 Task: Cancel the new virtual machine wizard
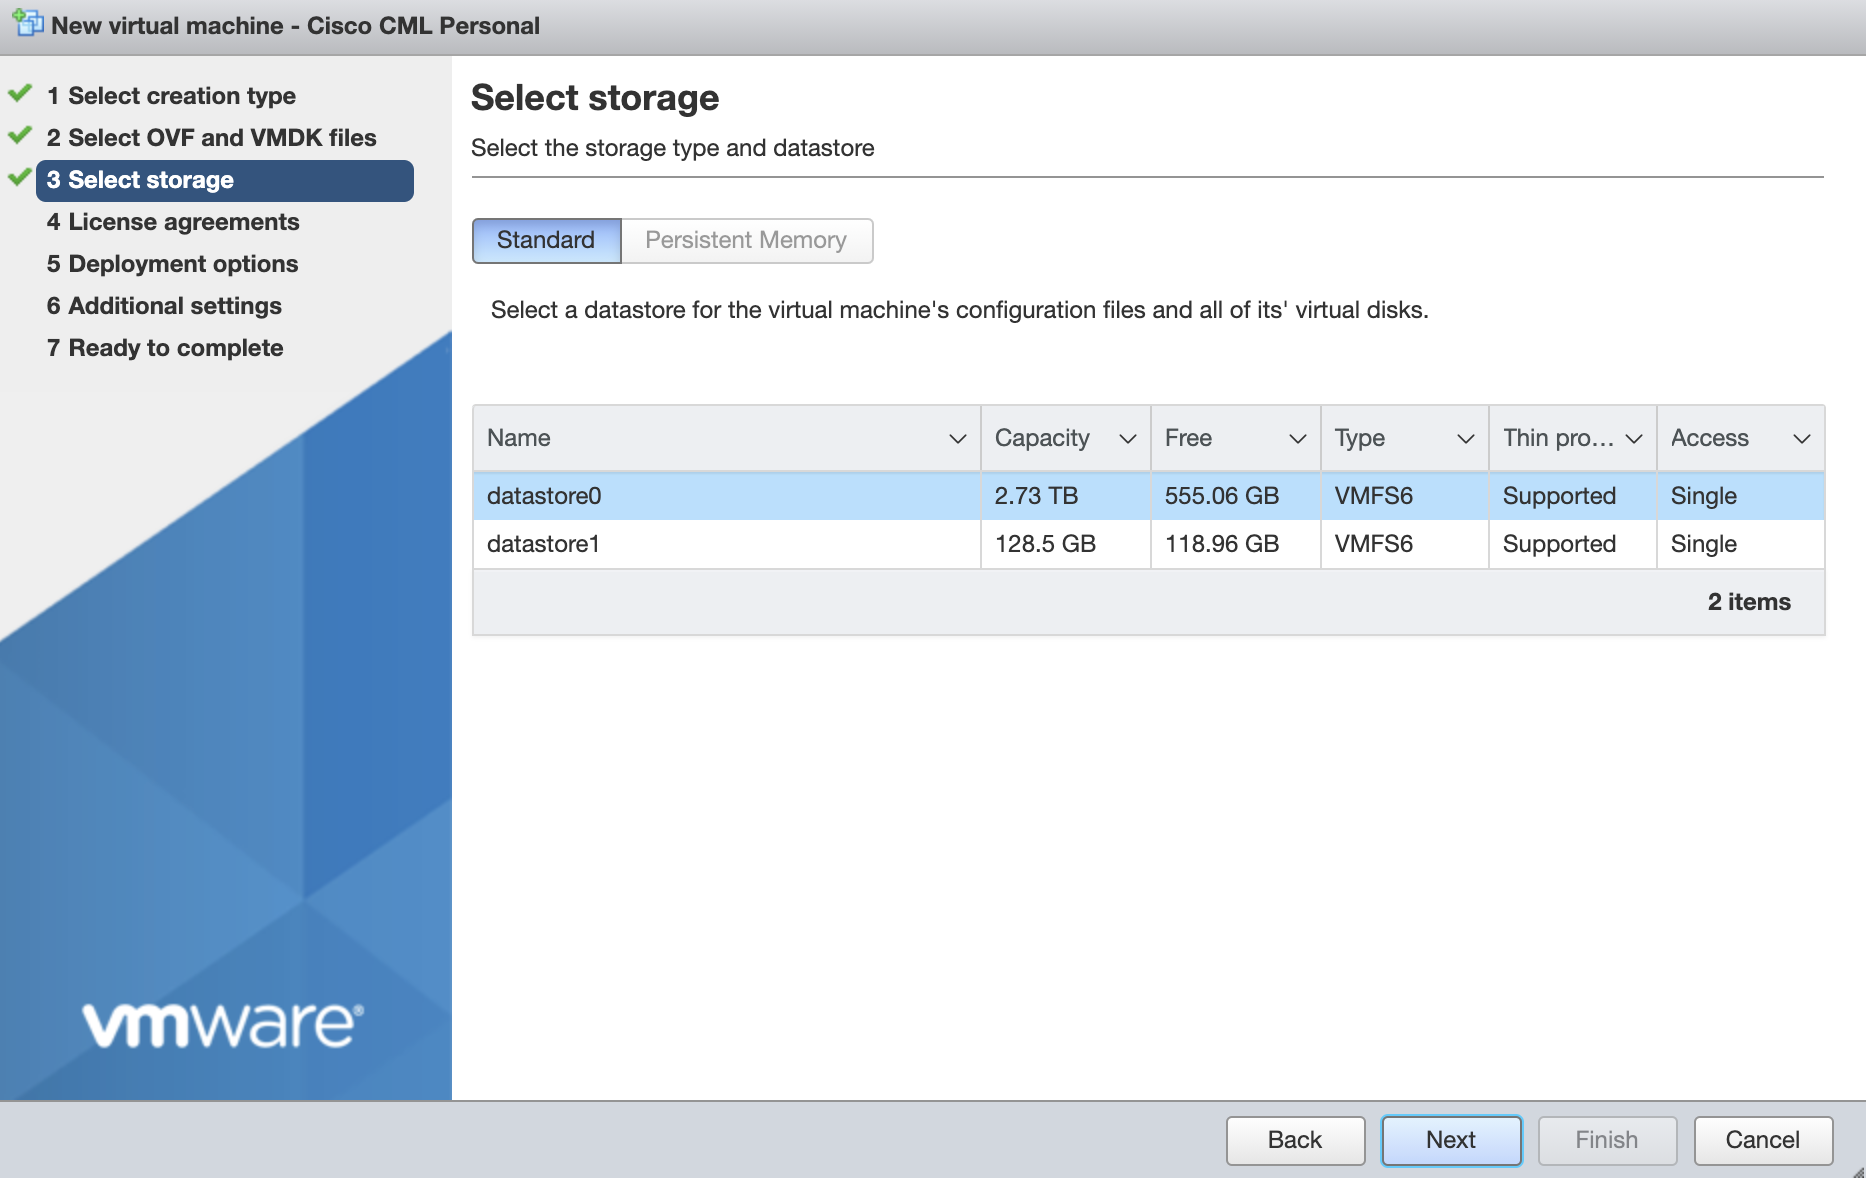pos(1762,1140)
